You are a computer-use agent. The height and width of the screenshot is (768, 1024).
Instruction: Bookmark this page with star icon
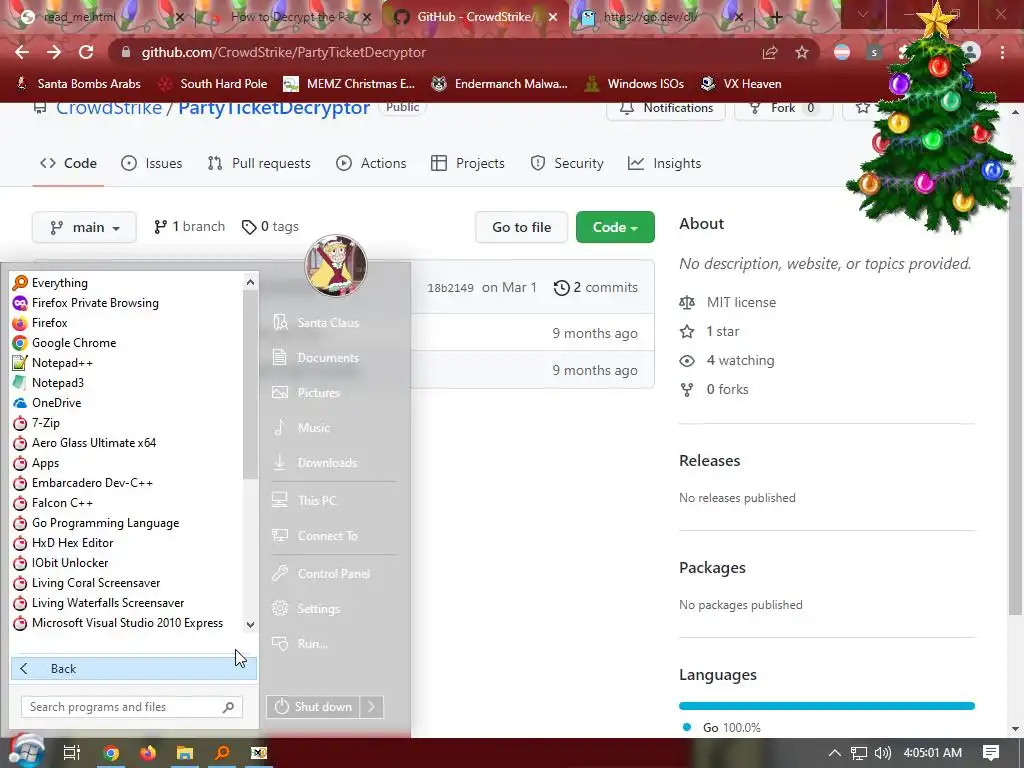pos(802,52)
